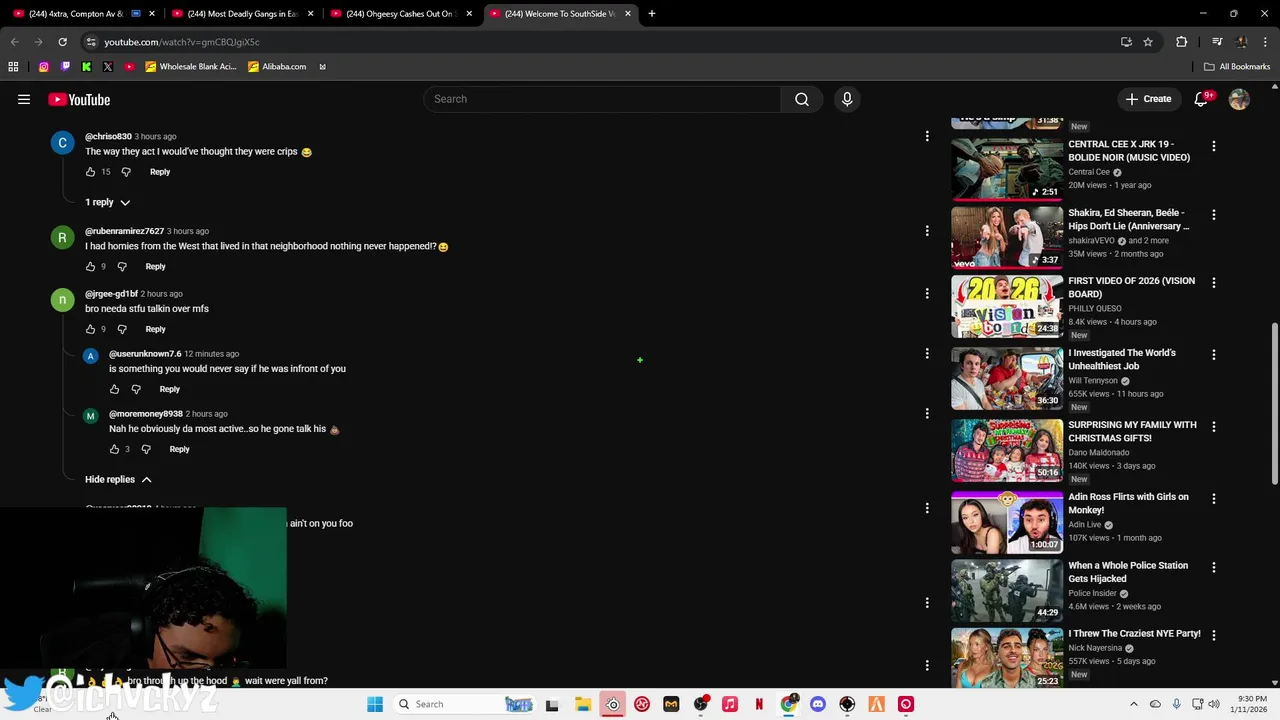Select Welcome To SouthSide tab
Image resolution: width=1280 pixels, height=720 pixels.
561,14
